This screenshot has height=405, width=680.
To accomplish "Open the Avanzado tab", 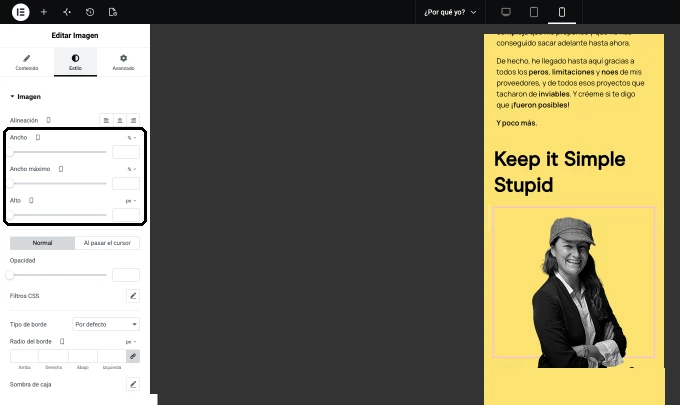I will coord(124,62).
